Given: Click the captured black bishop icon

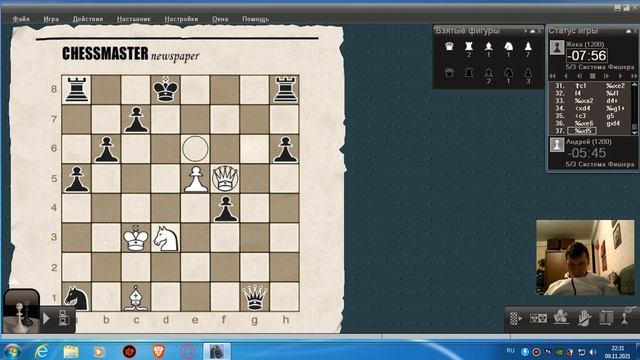Looking at the screenshot, I should [x=489, y=73].
